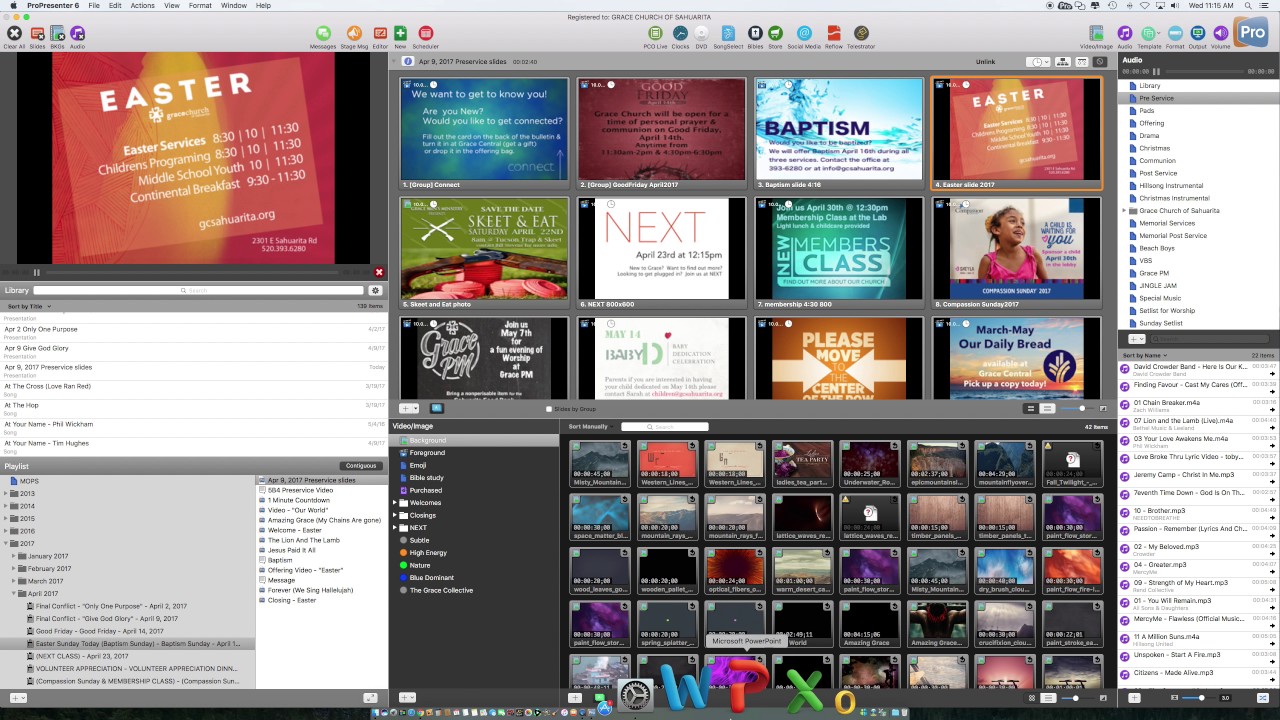
Task: Expand the January 2017 folder
Action: 14,556
